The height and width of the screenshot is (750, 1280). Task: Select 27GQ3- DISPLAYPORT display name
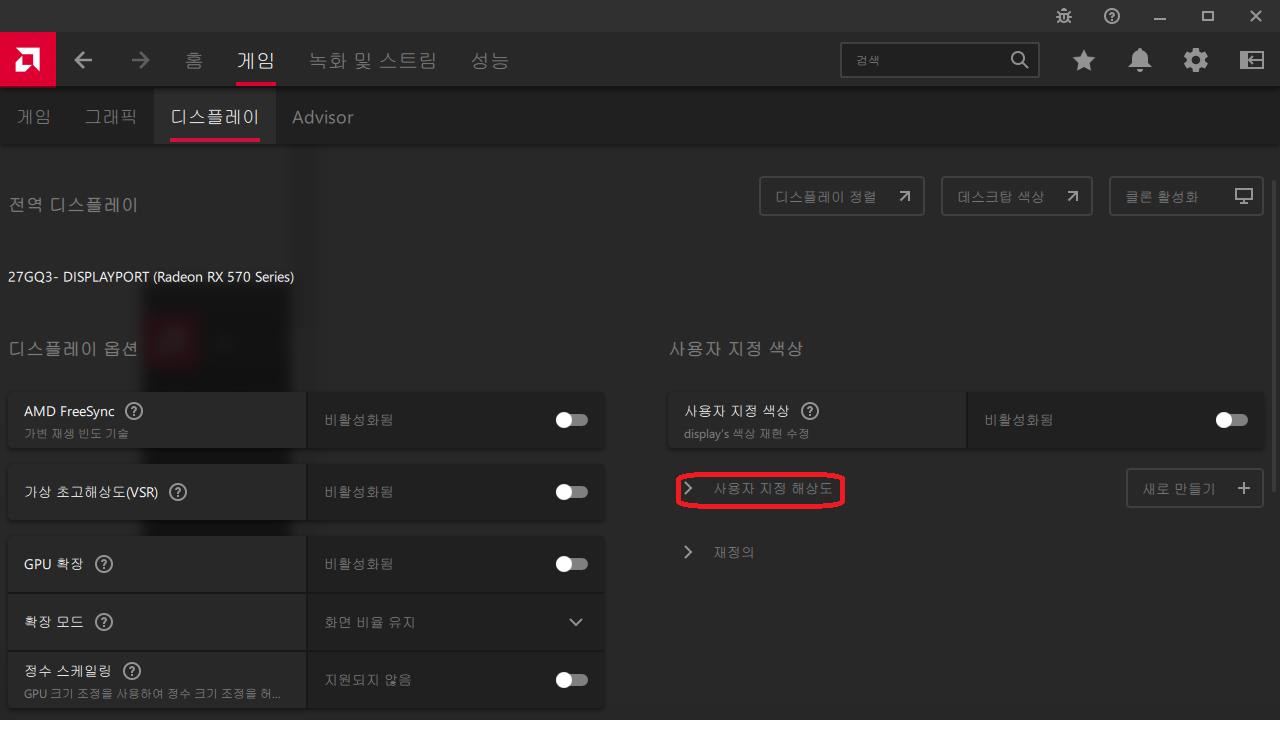[x=151, y=277]
